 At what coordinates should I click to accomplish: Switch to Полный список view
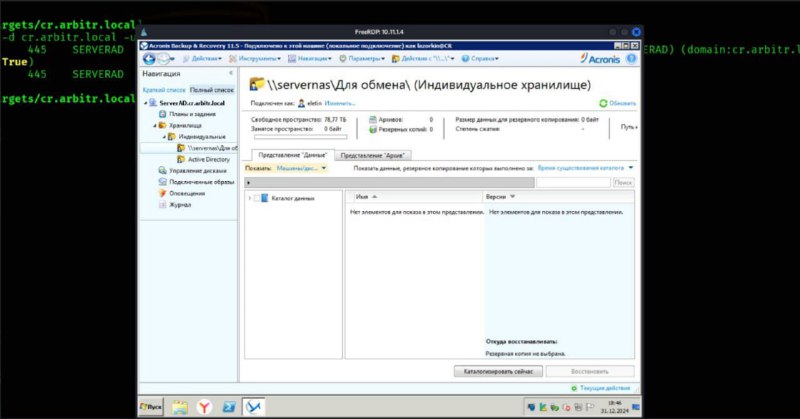(212, 90)
